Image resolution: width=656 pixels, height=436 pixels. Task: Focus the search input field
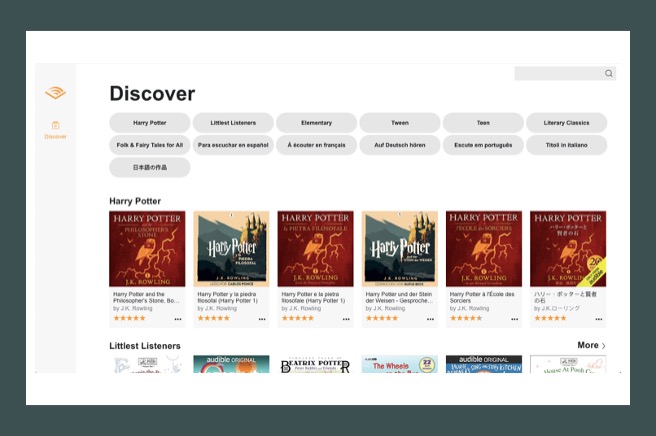pos(565,73)
